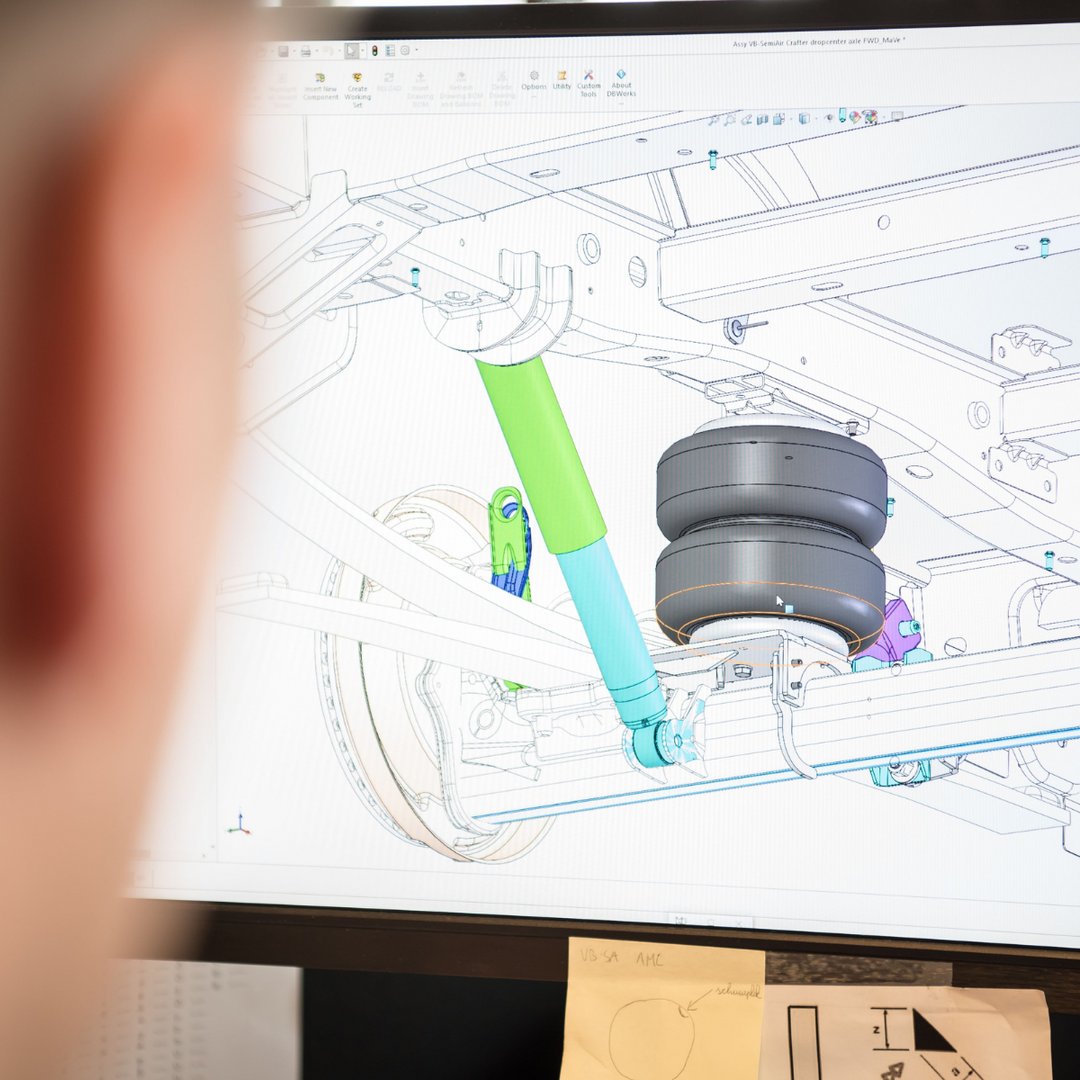Open the File Properties list icon
Screen dimensions: 1080x1080
tap(390, 50)
